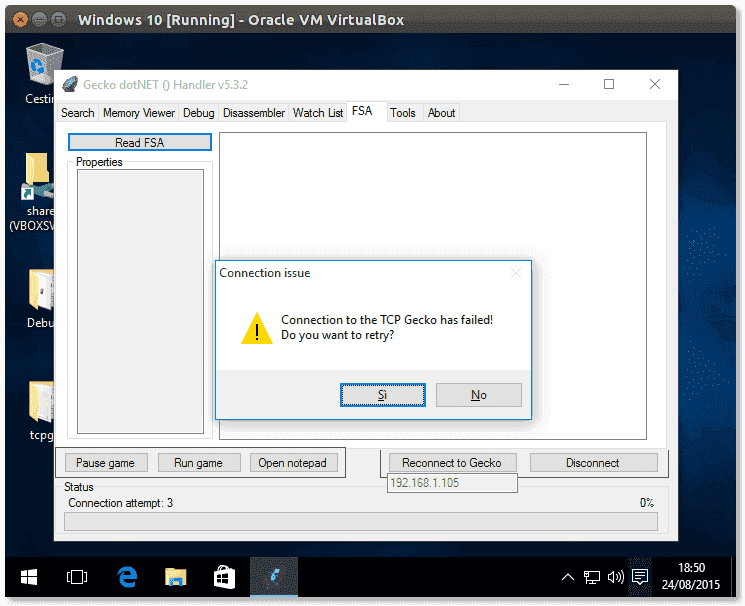Click the network tray icon
The image size is (745, 606).
tap(592, 577)
